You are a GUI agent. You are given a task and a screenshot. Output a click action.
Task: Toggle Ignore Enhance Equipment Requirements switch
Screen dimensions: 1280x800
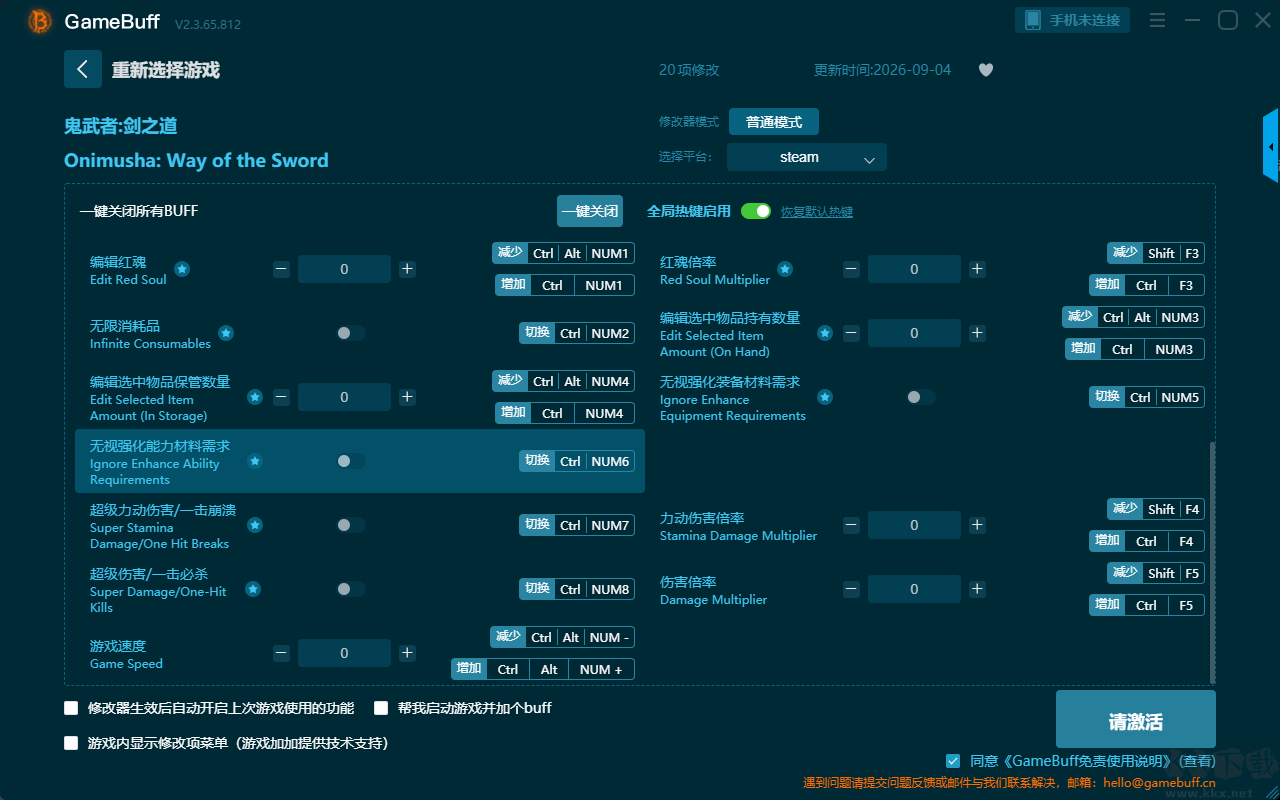coord(921,397)
